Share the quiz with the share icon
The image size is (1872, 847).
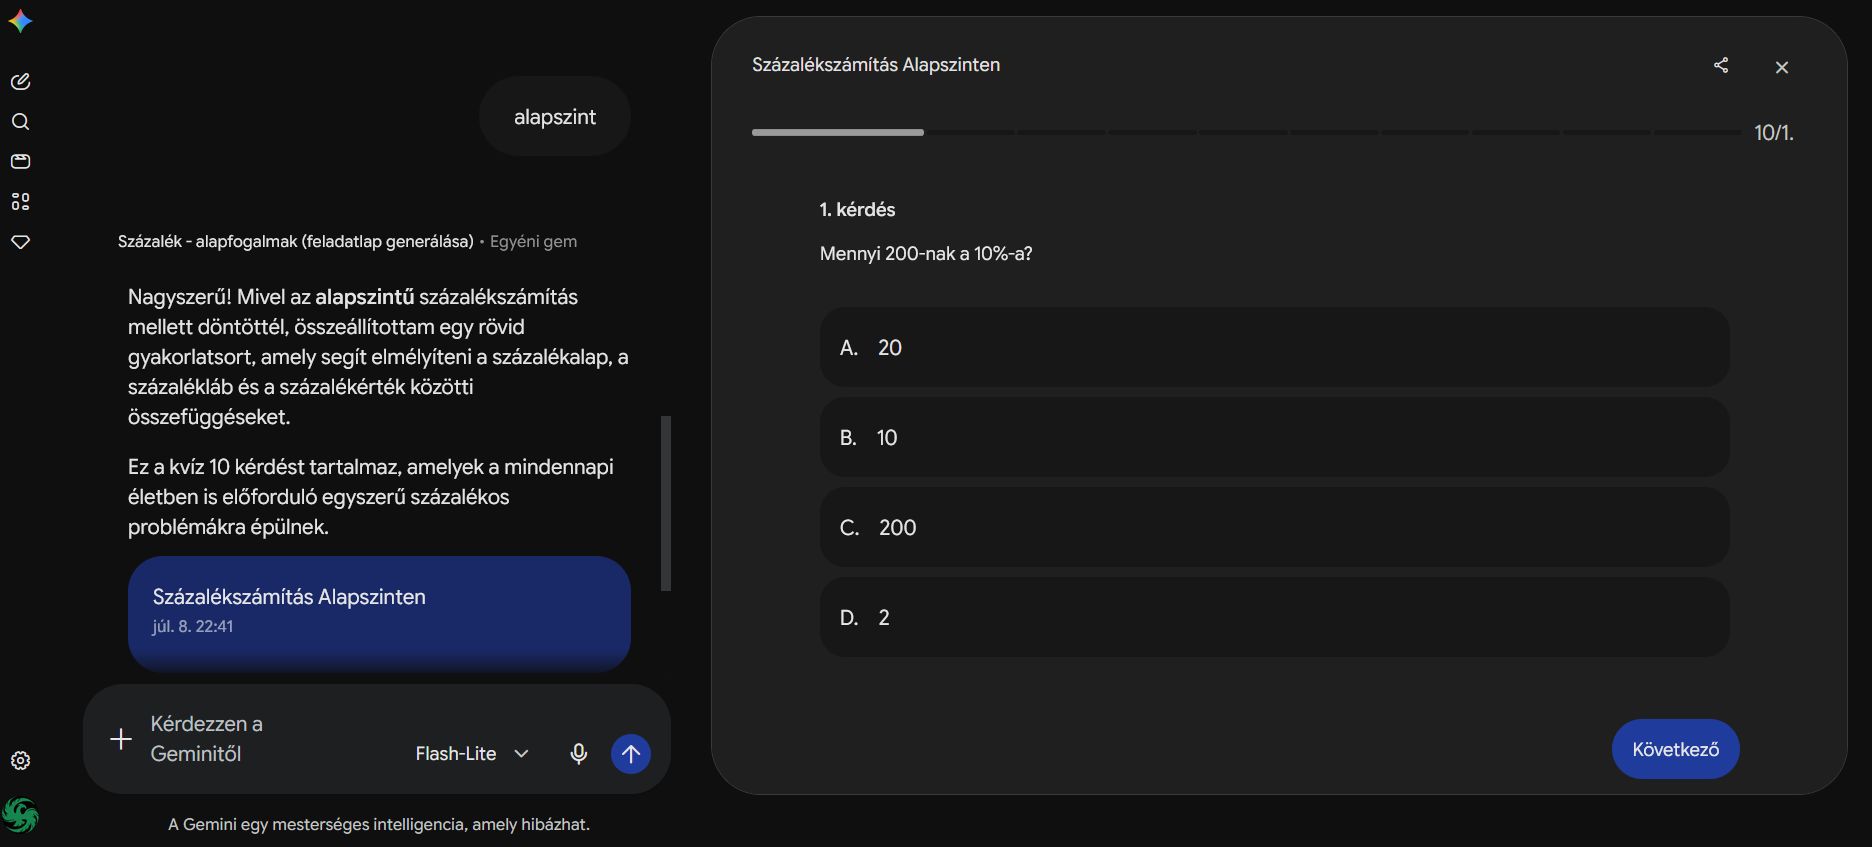pos(1721,65)
